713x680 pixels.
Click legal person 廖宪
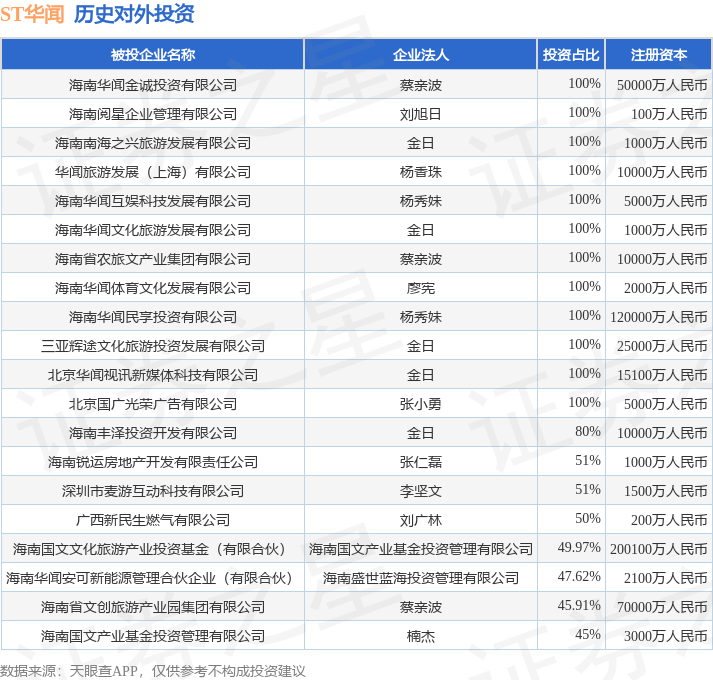(421, 288)
